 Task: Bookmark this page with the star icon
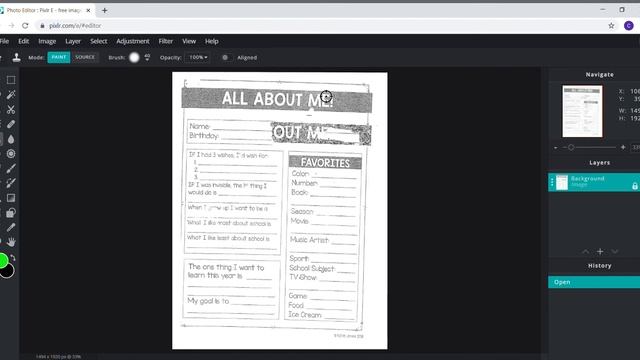611,26
